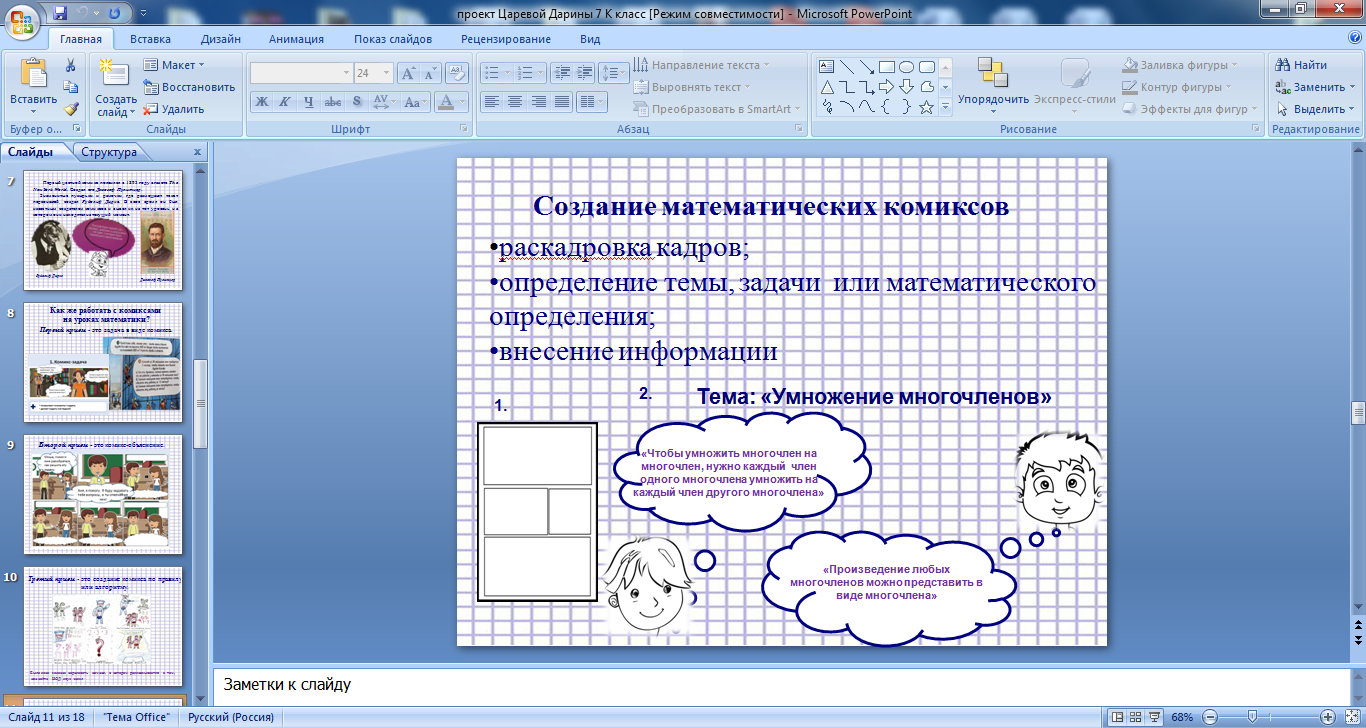Click the Вставить paste button
The width and height of the screenshot is (1366, 728).
click(33, 87)
